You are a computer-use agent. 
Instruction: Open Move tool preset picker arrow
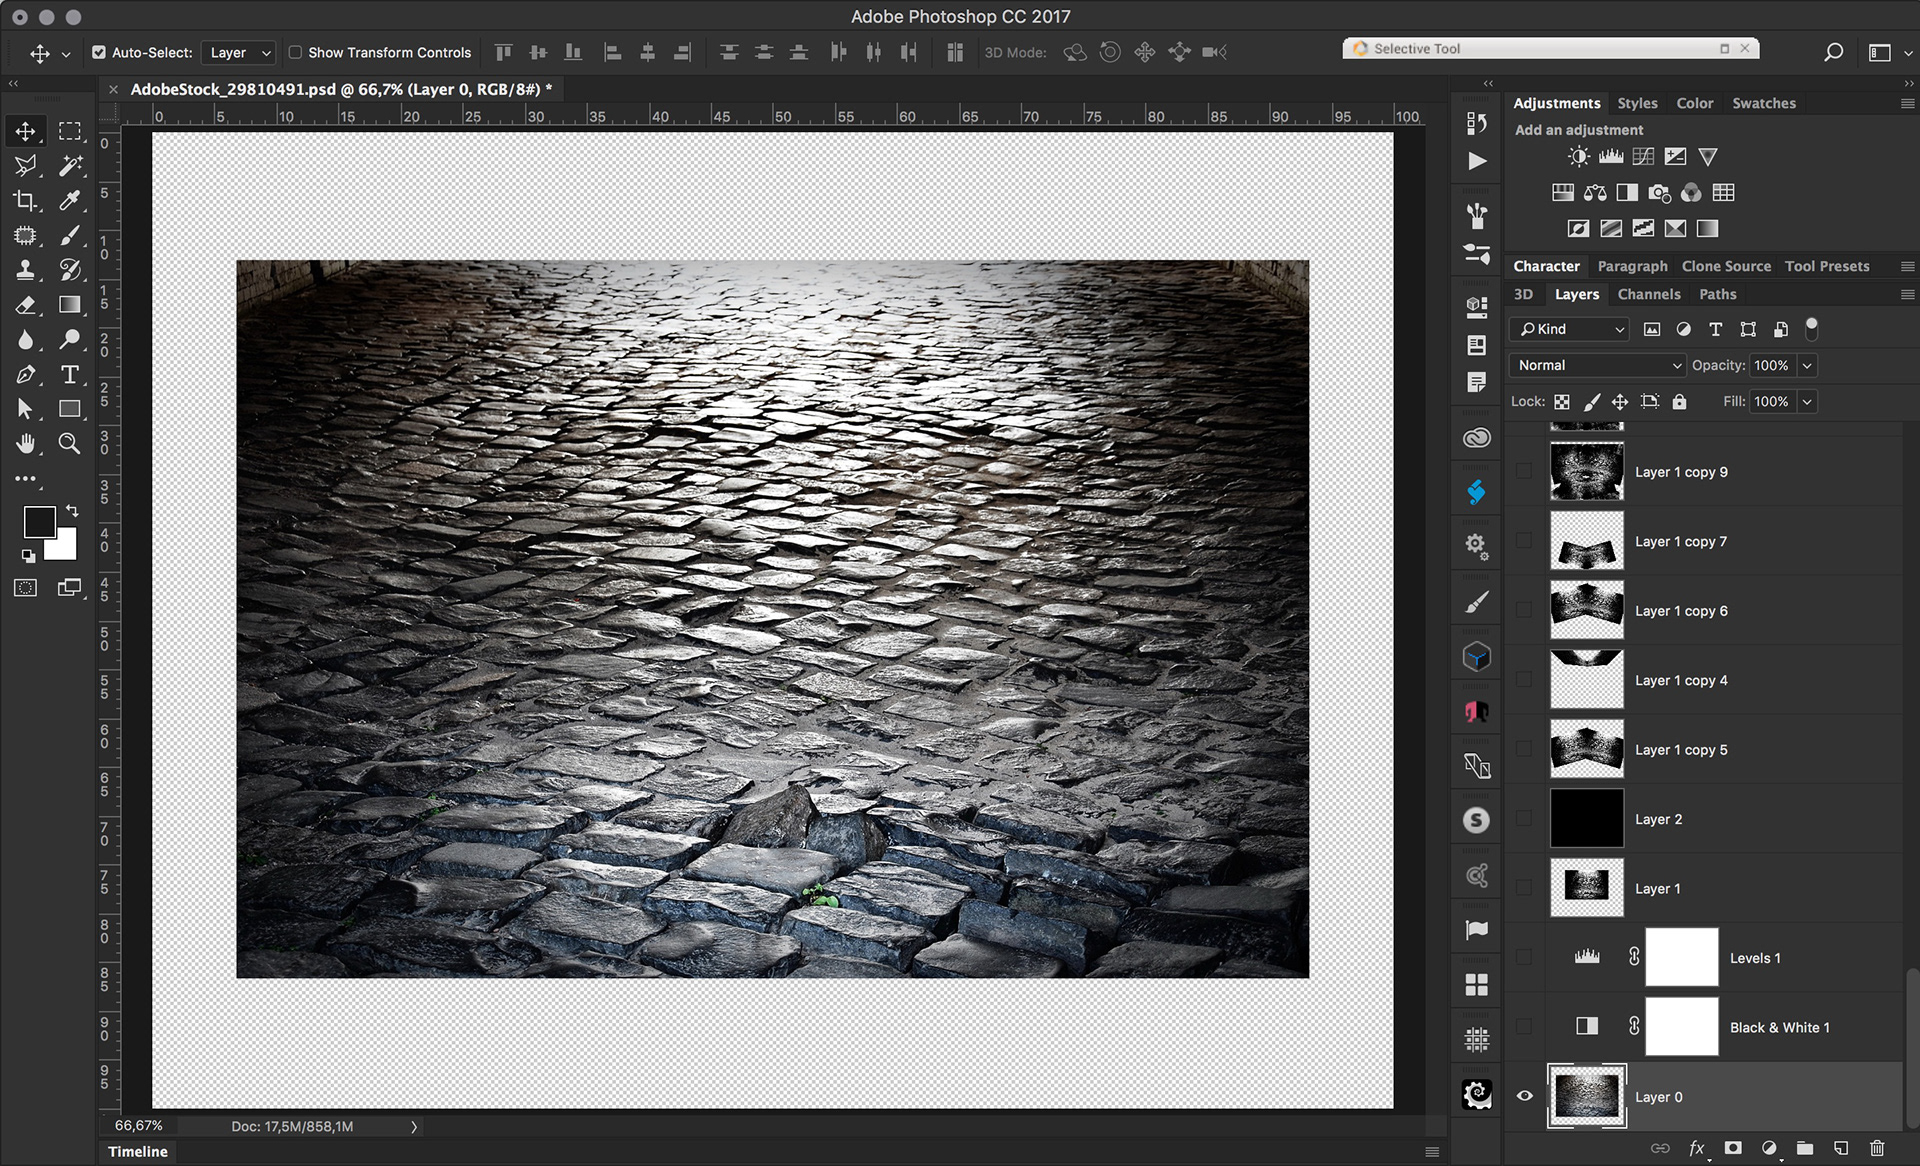pyautogui.click(x=66, y=53)
